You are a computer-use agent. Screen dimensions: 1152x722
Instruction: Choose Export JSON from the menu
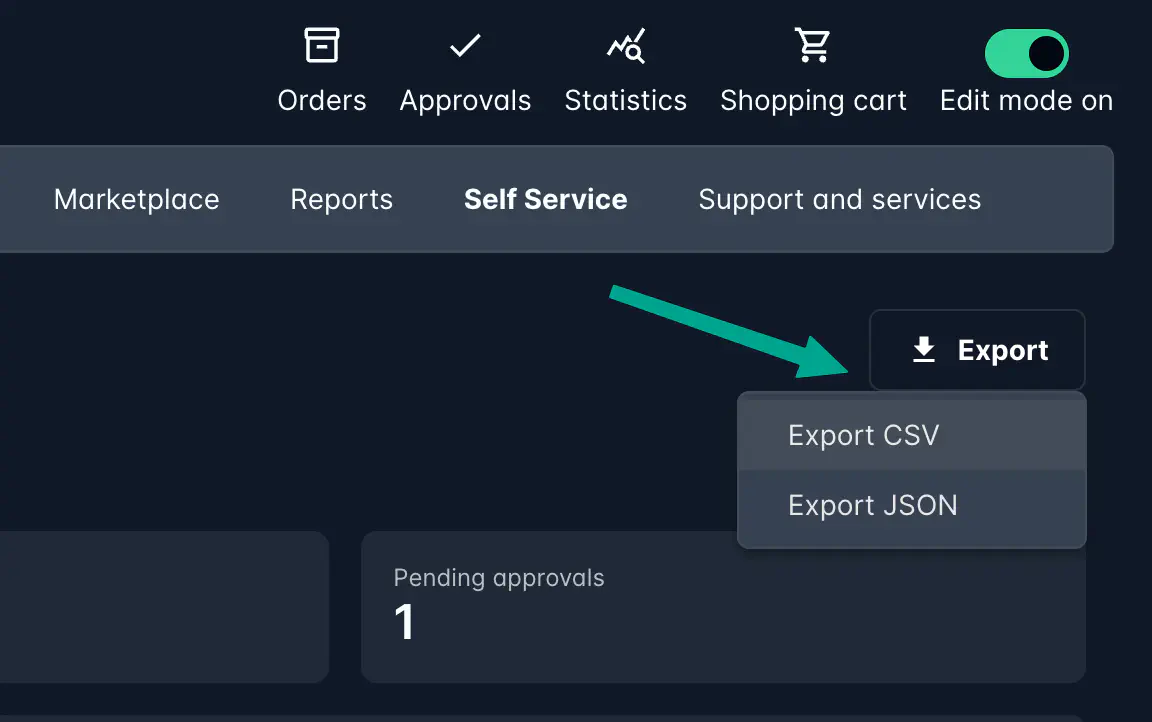click(x=873, y=506)
